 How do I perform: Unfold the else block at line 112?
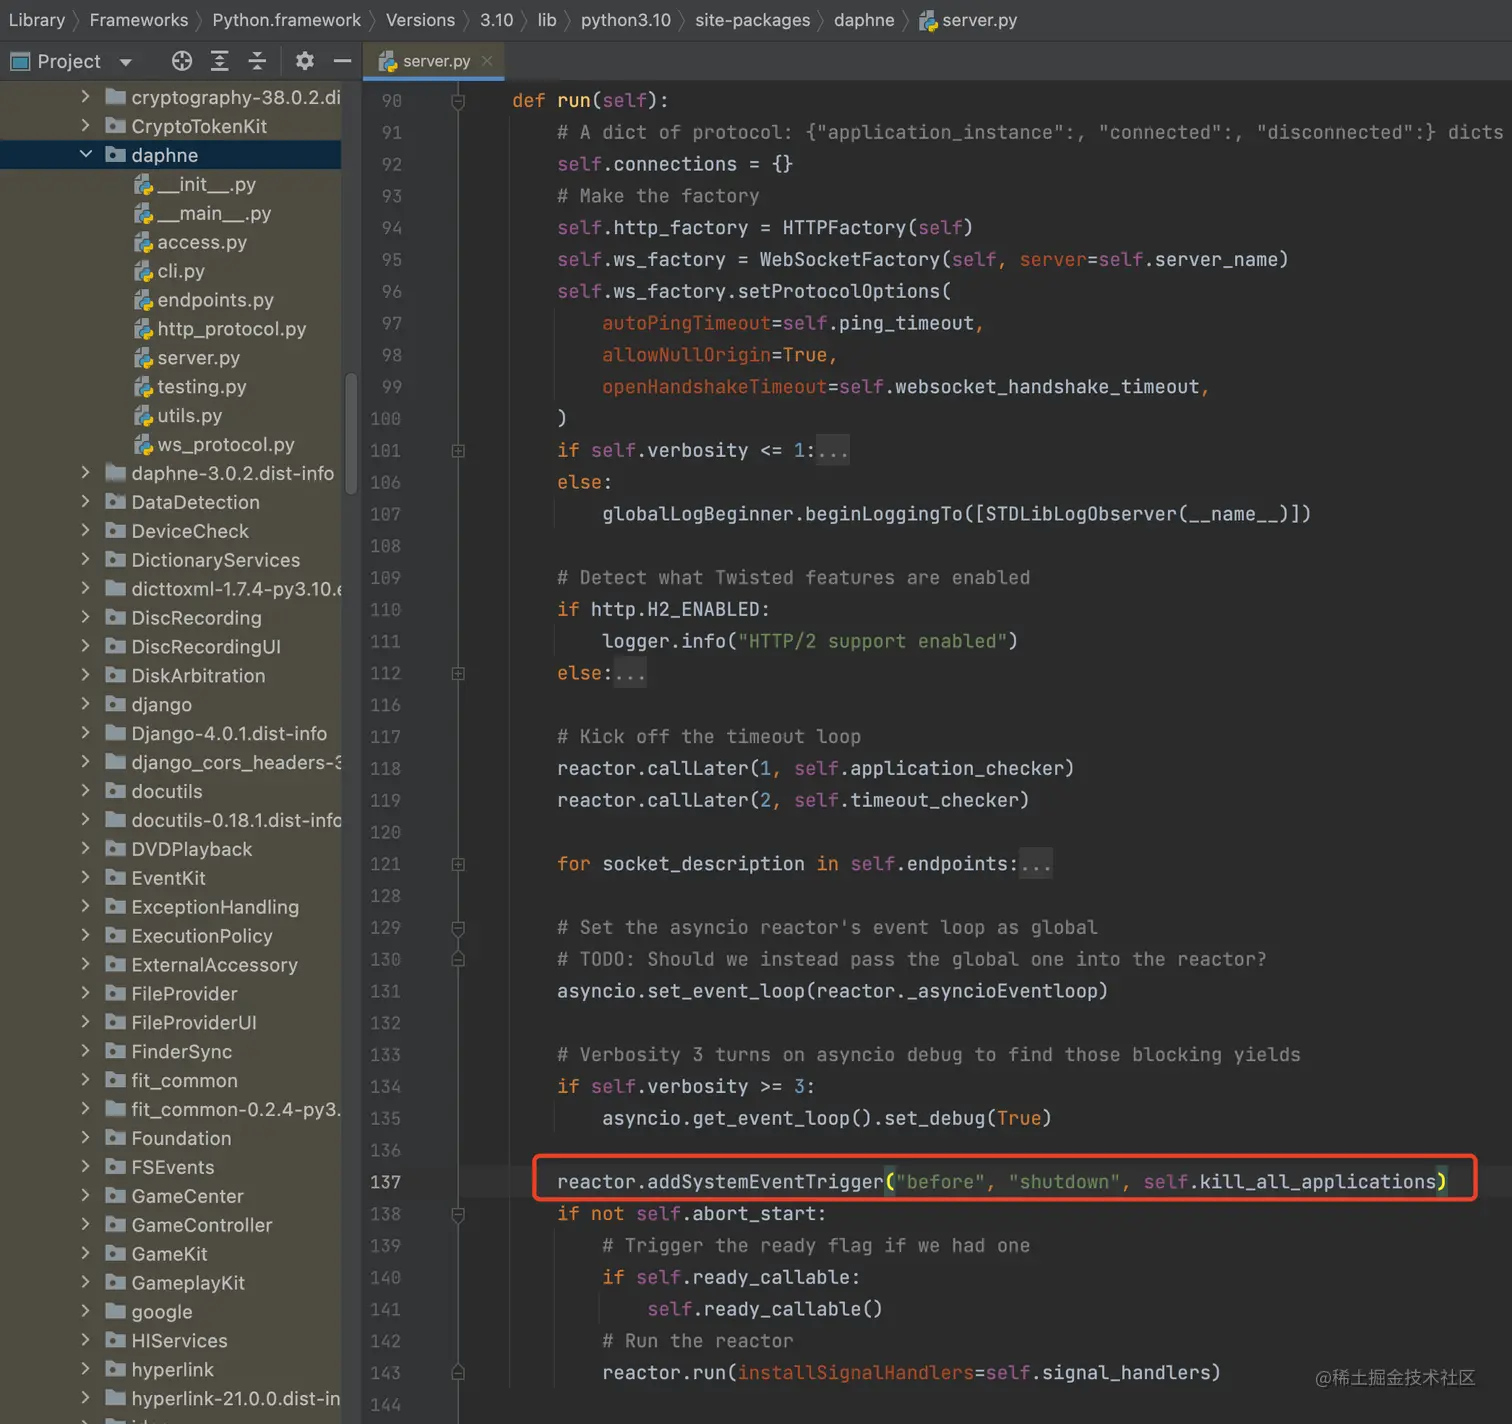[458, 674]
